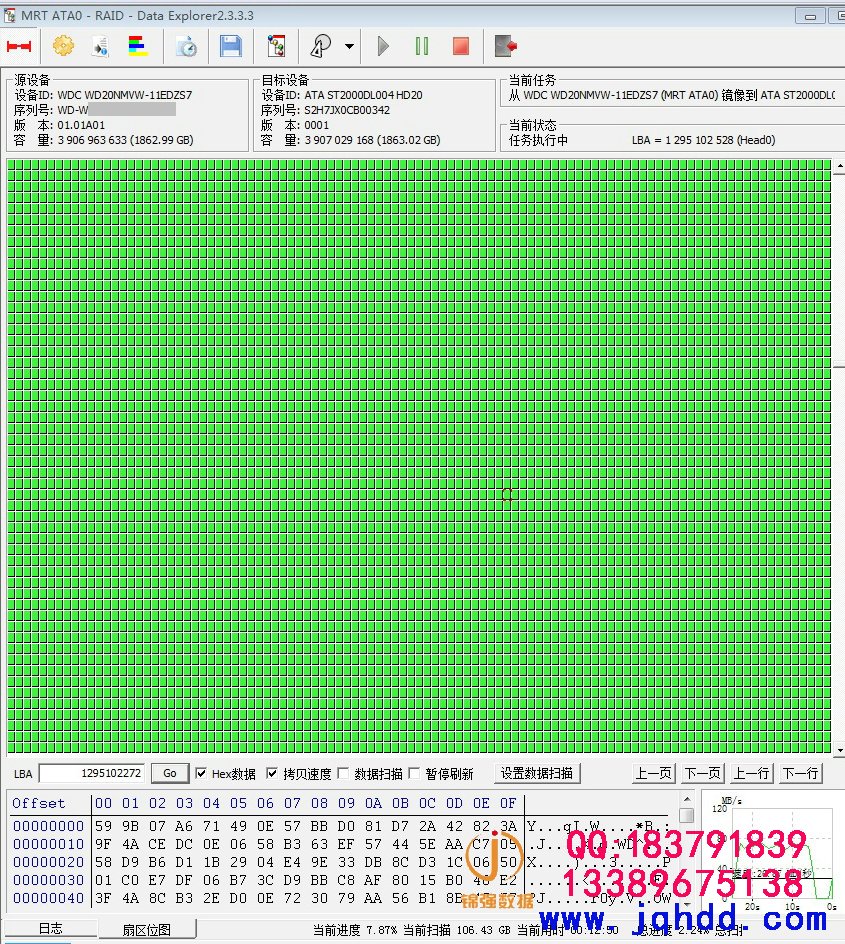The image size is (845, 944).
Task: Click the 上一行 previous row button
Action: pos(751,773)
